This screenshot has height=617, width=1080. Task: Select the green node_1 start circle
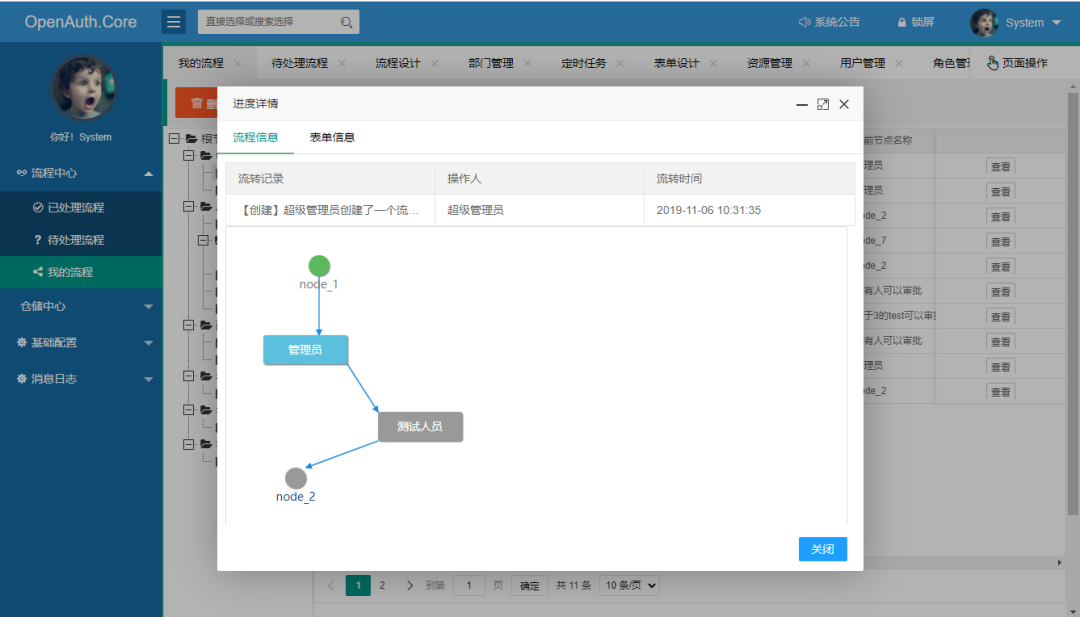pyautogui.click(x=319, y=266)
